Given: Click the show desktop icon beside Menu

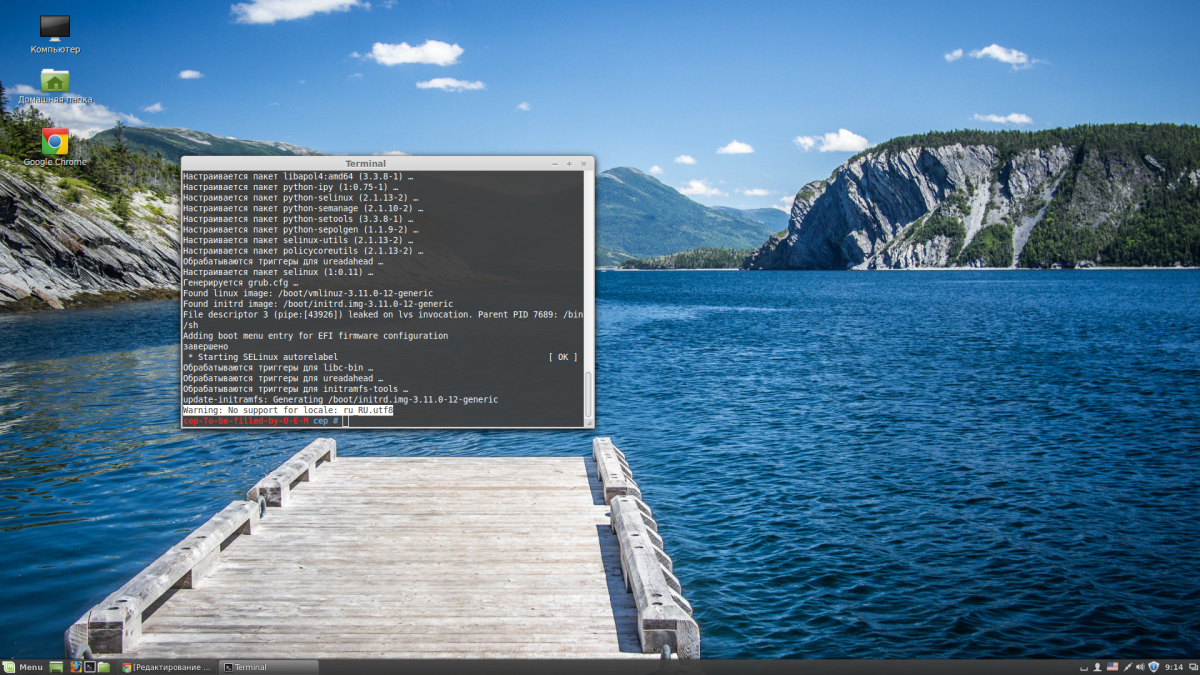Looking at the screenshot, I should coord(57,667).
